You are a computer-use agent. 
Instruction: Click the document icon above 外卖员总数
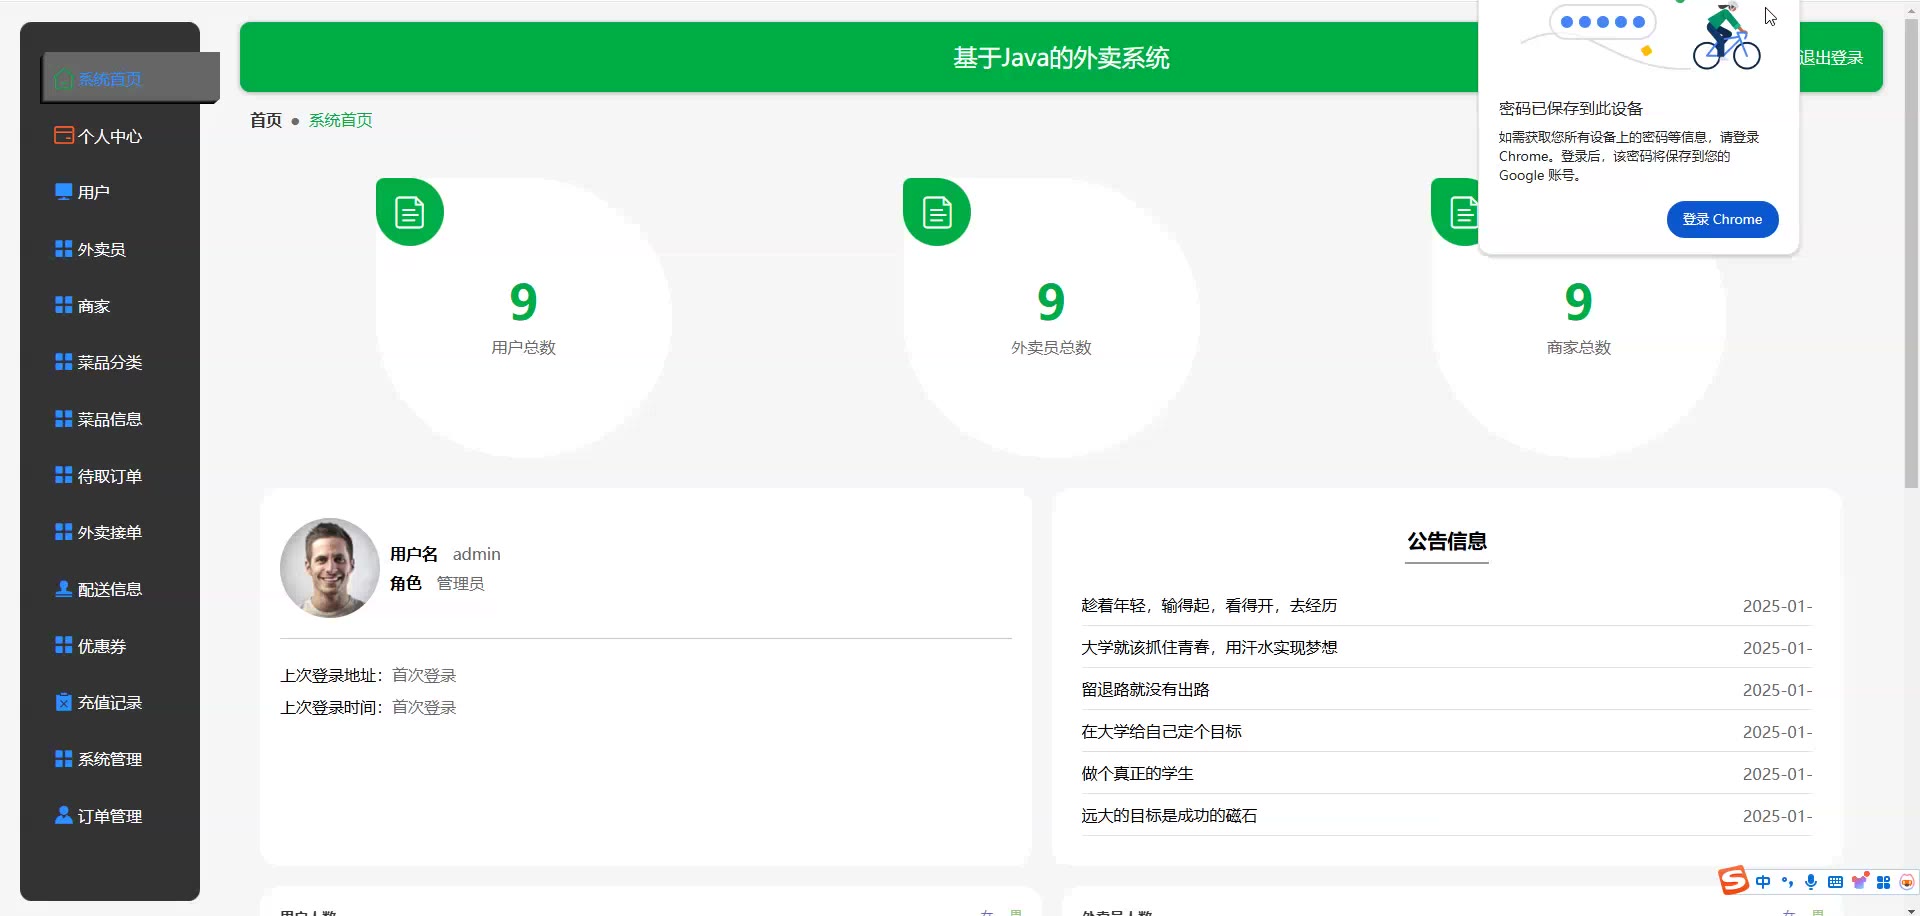pos(937,212)
